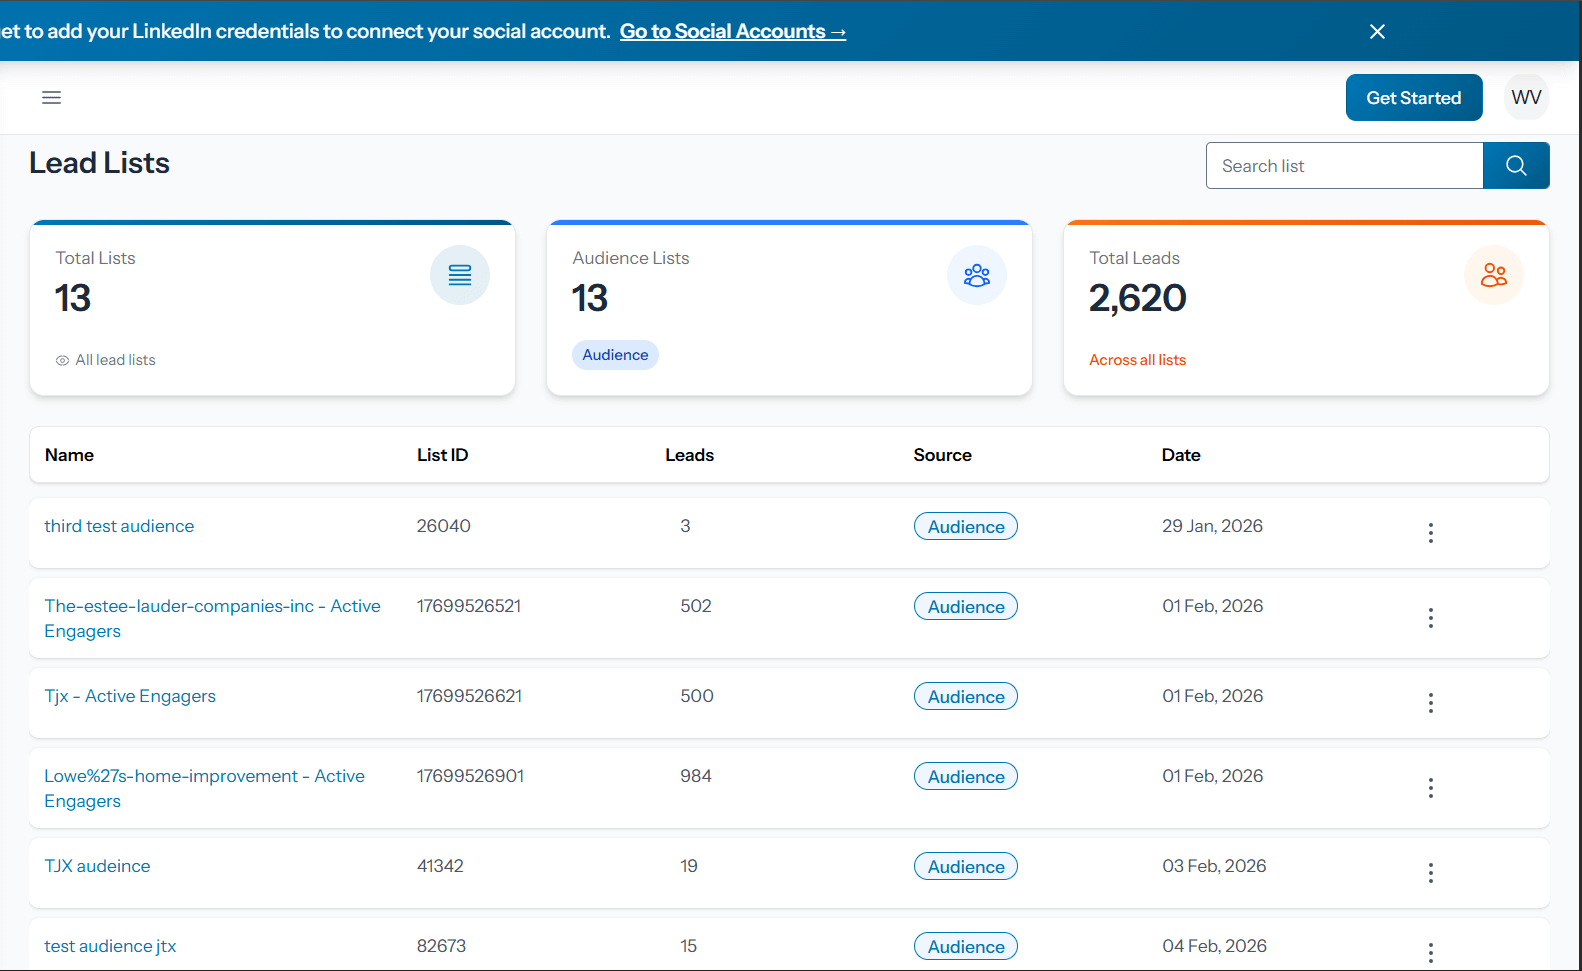Open options menu for TJX audeince row
1582x971 pixels.
click(x=1430, y=873)
